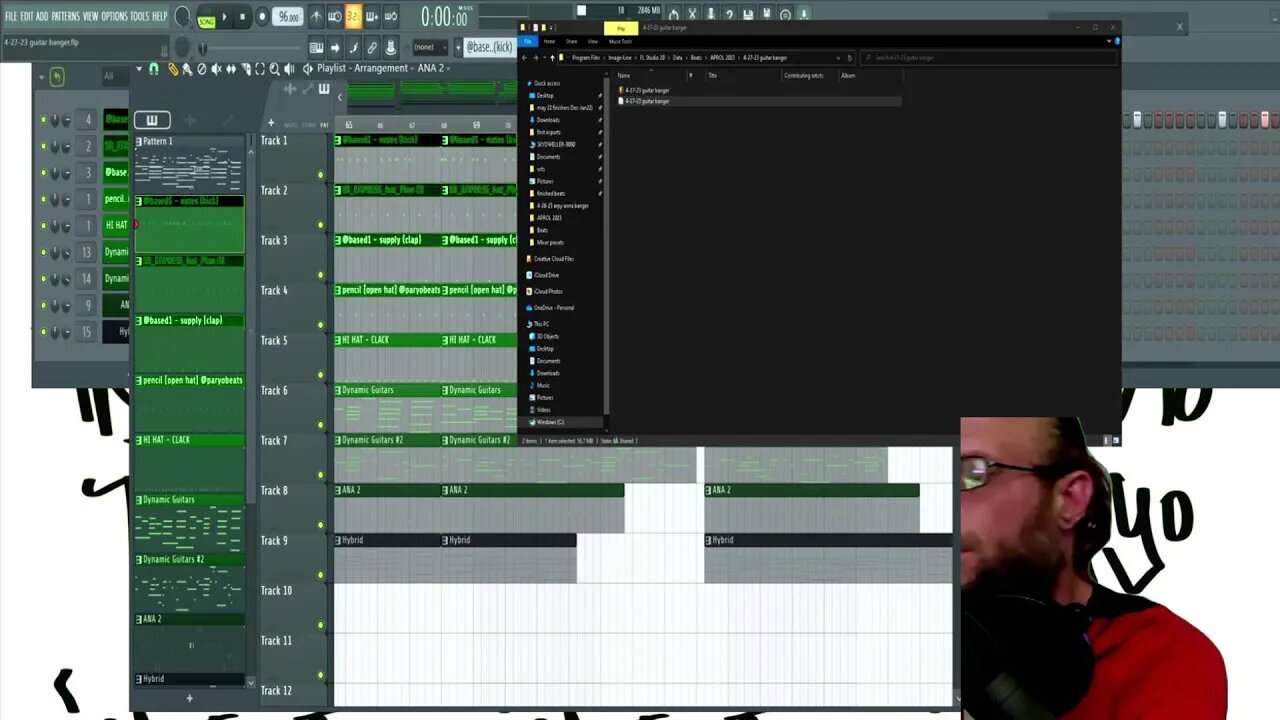This screenshot has height=720, width=1280.
Task: Click the record button
Action: click(262, 17)
